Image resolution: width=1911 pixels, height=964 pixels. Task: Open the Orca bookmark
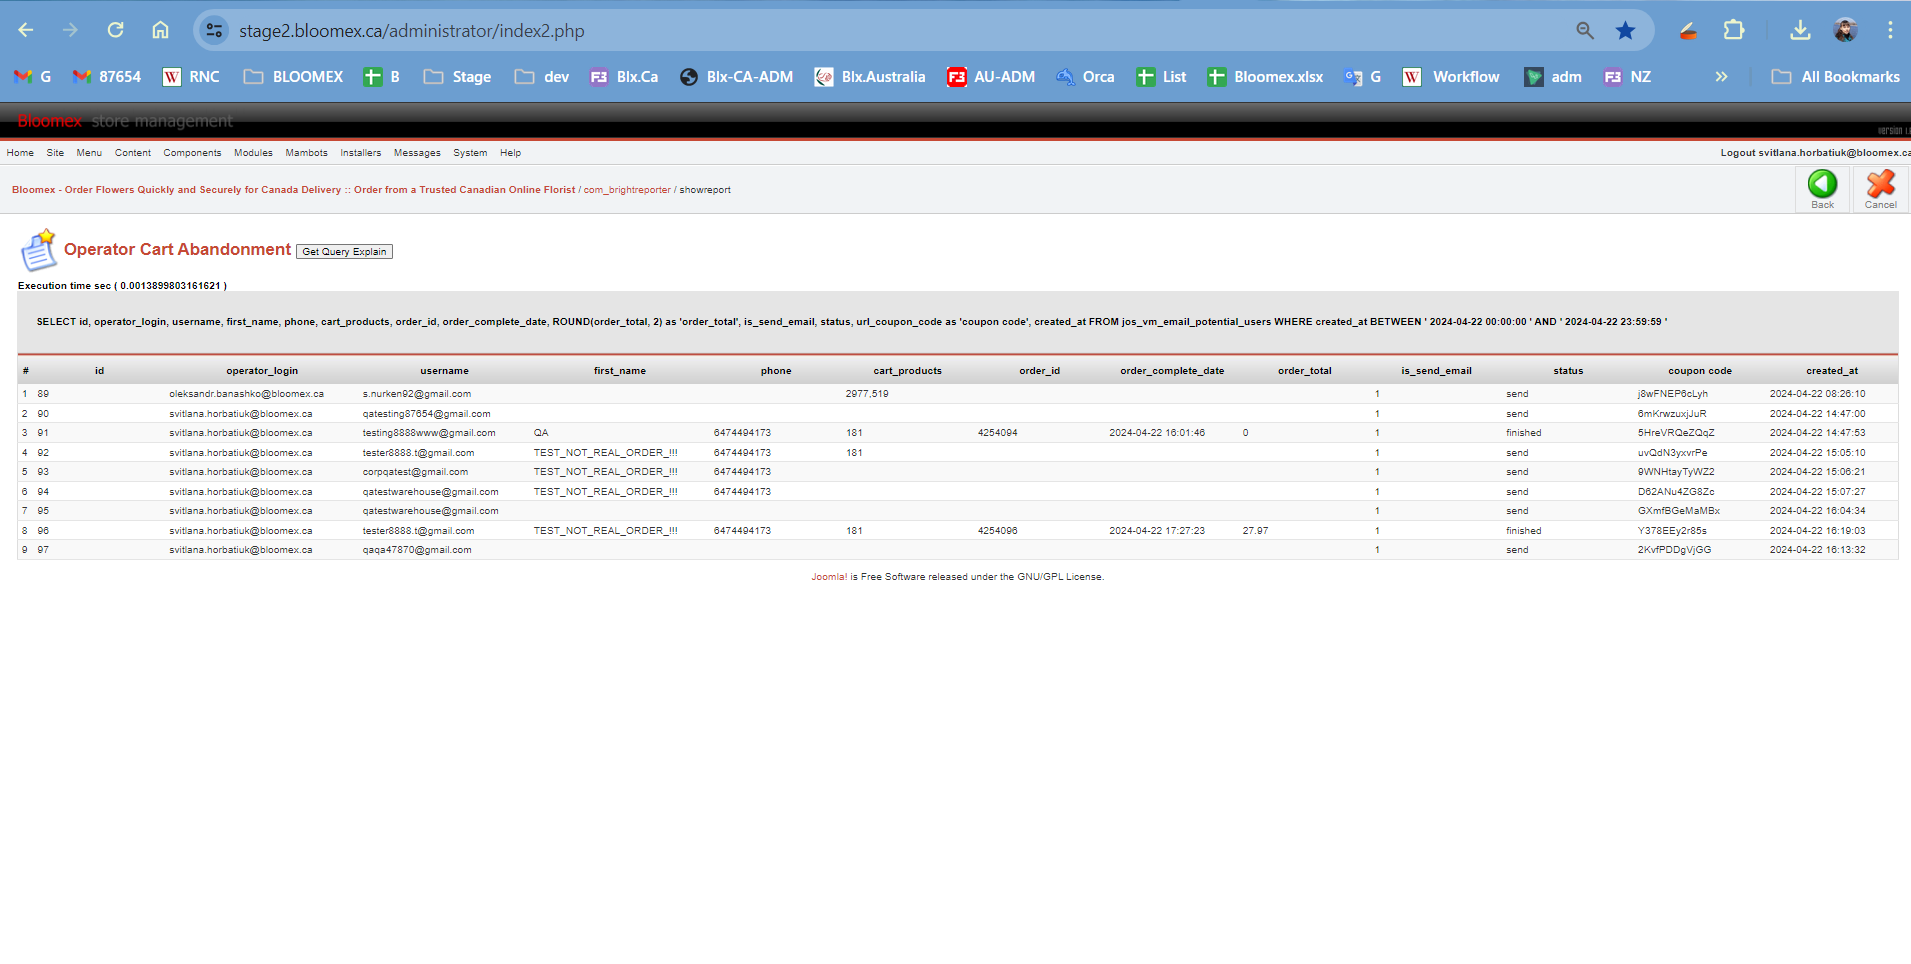(x=1085, y=77)
